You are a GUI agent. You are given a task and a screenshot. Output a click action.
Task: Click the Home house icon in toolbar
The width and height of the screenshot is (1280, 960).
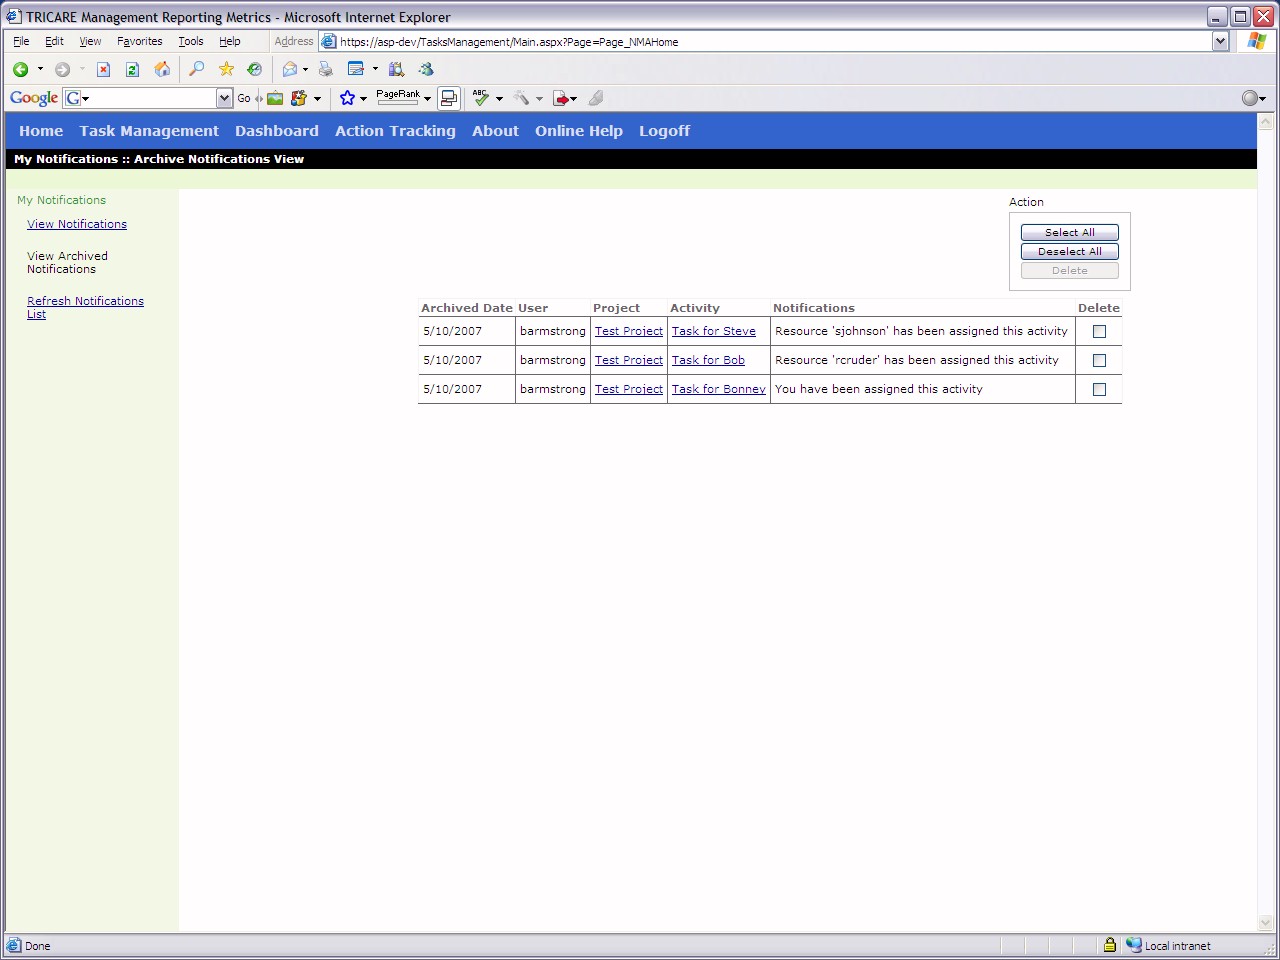(x=162, y=69)
